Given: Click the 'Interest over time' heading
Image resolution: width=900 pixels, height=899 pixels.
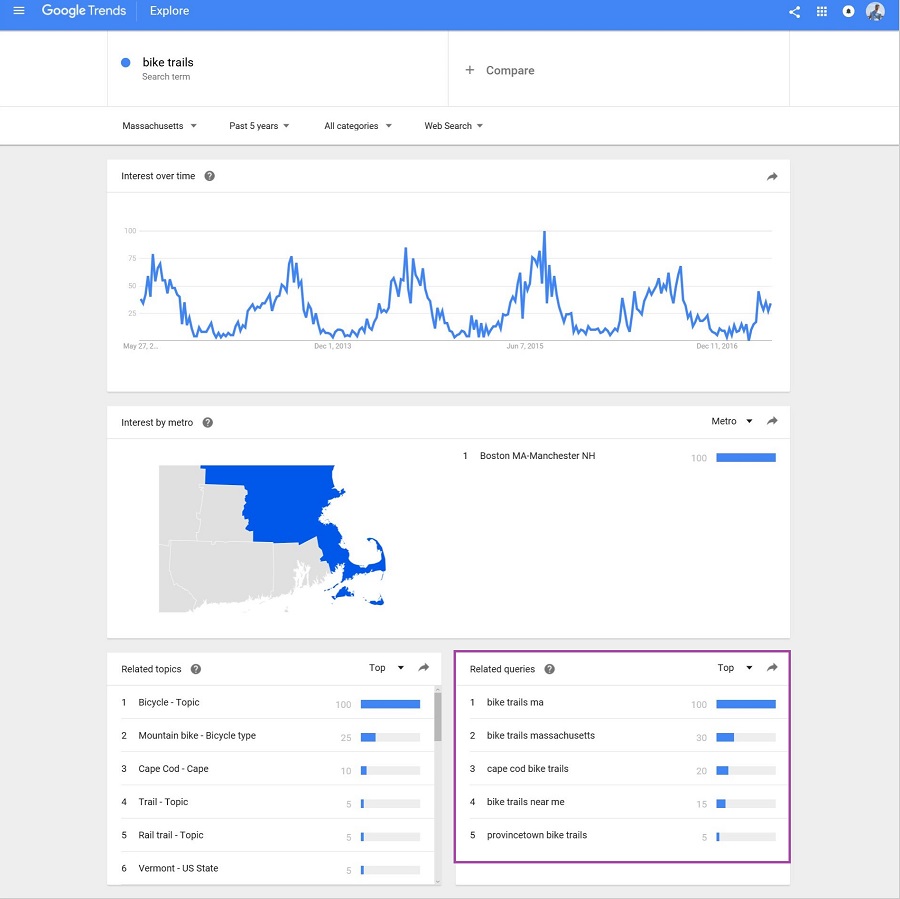Looking at the screenshot, I should pos(158,176).
